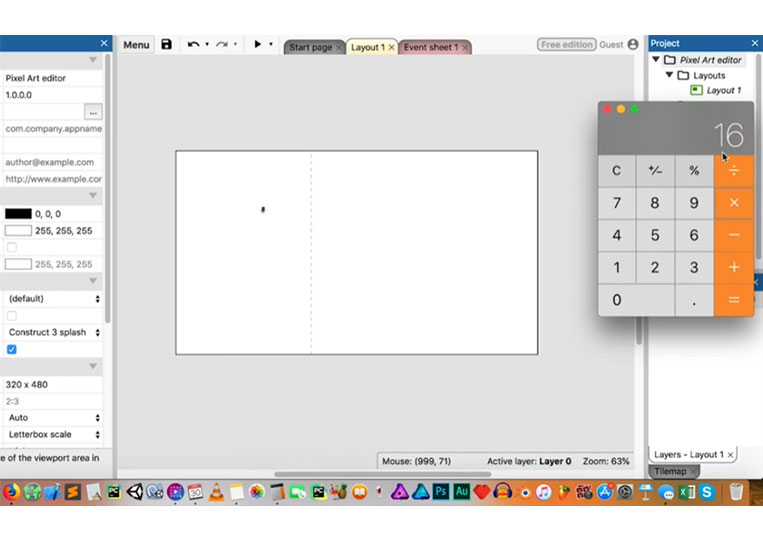Screen dimensions: 763x541
Task: Close the Project panel
Action: (x=755, y=43)
